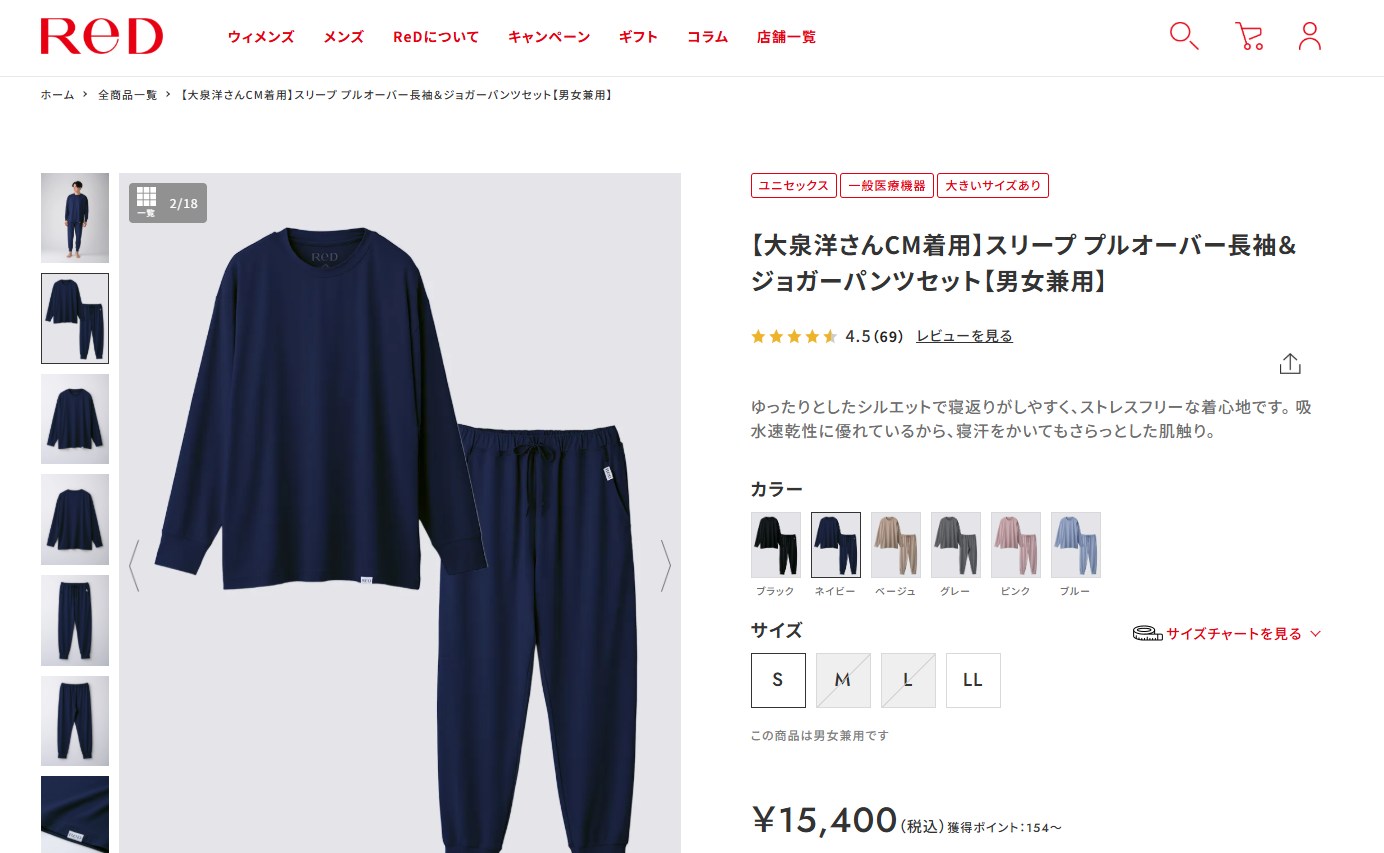The height and width of the screenshot is (853, 1384).
Task: Open the image grid list icon
Action: (x=146, y=202)
